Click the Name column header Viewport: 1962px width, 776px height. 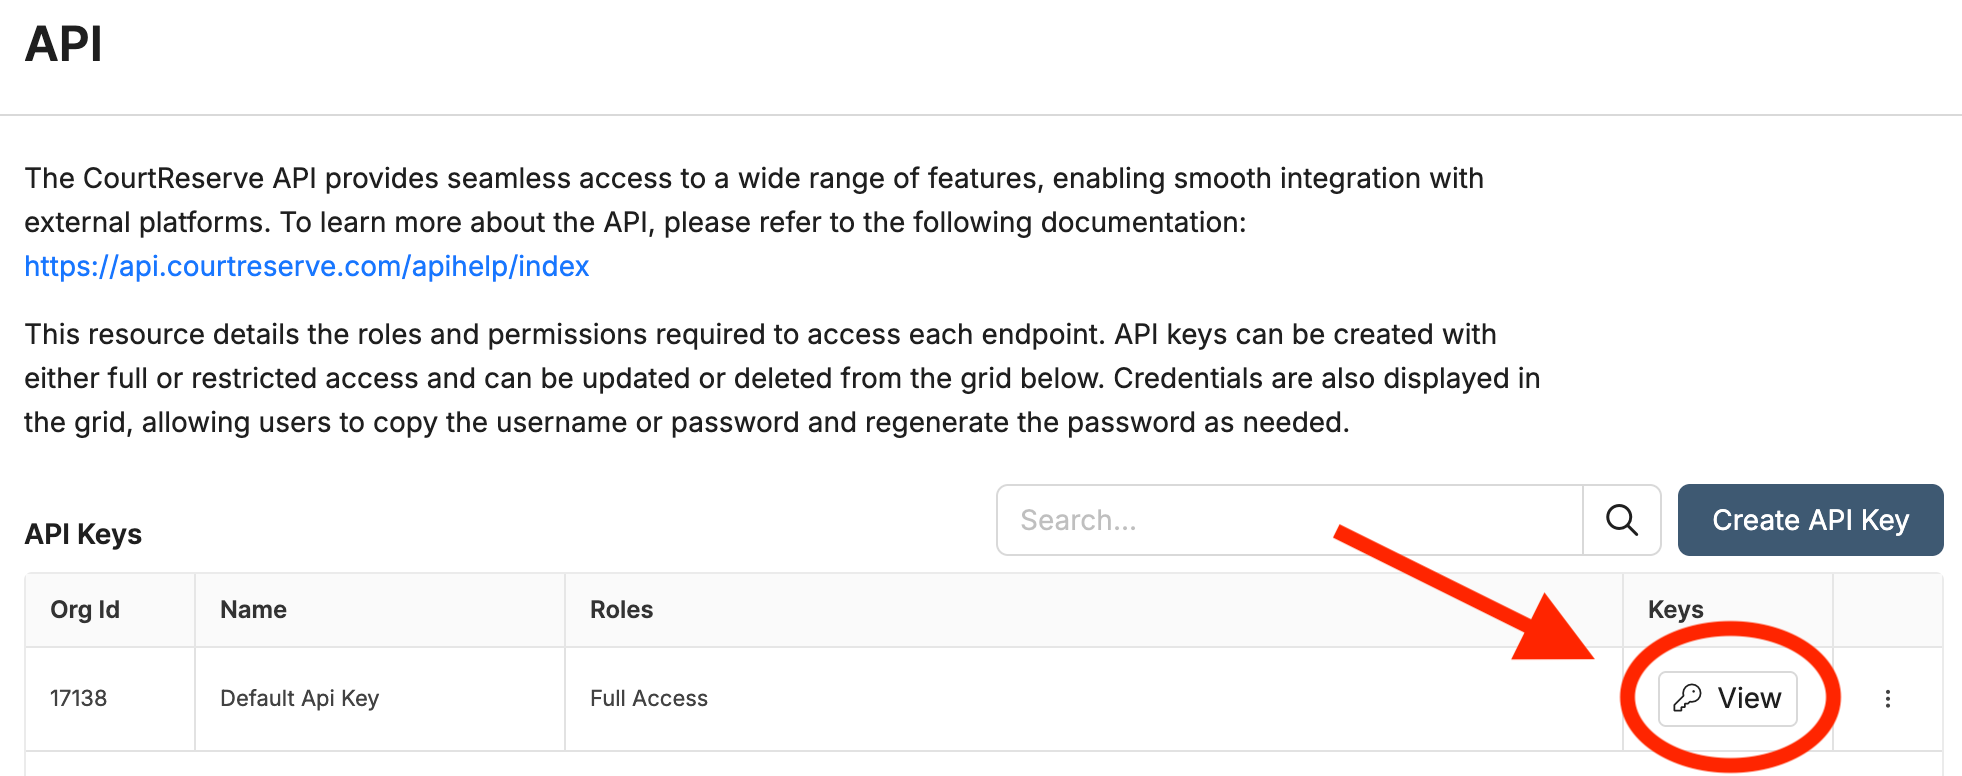pos(253,610)
